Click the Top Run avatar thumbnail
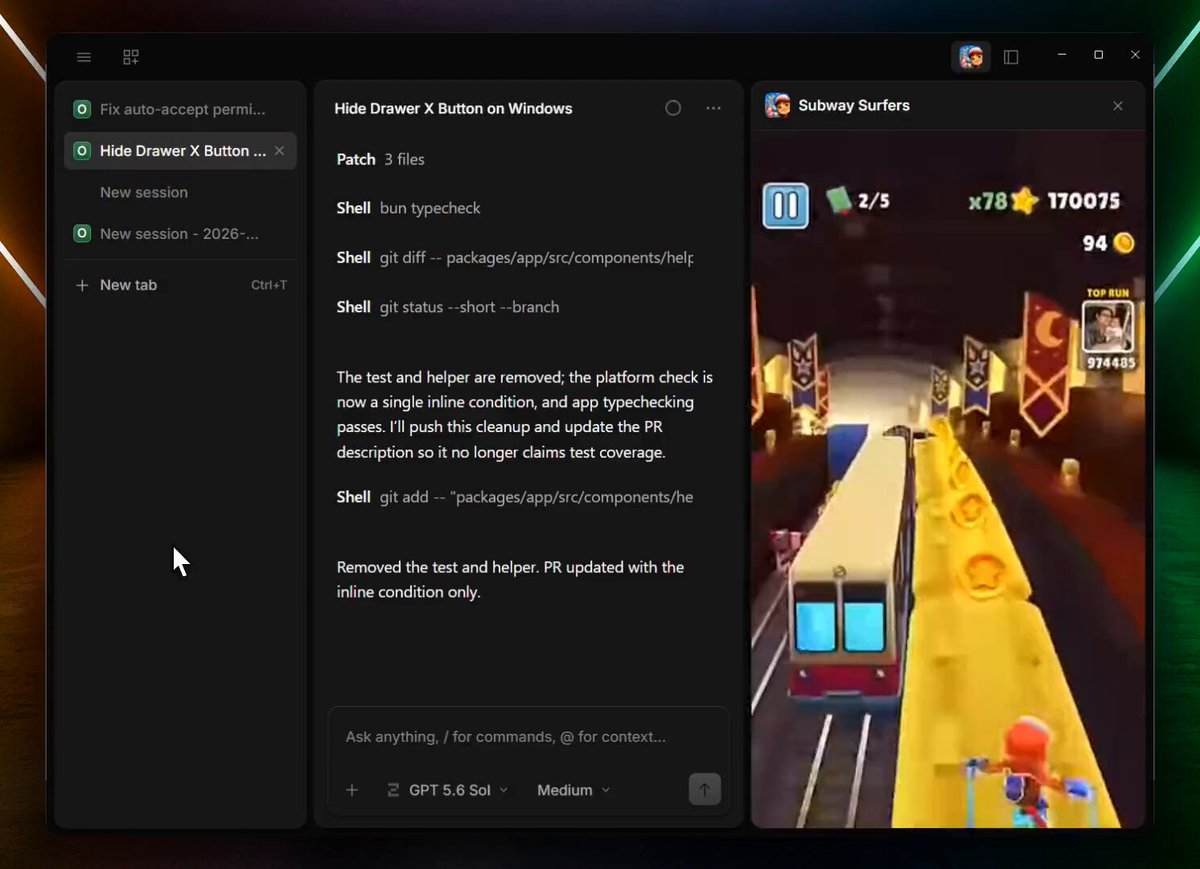The image size is (1200, 869). 1108,326
